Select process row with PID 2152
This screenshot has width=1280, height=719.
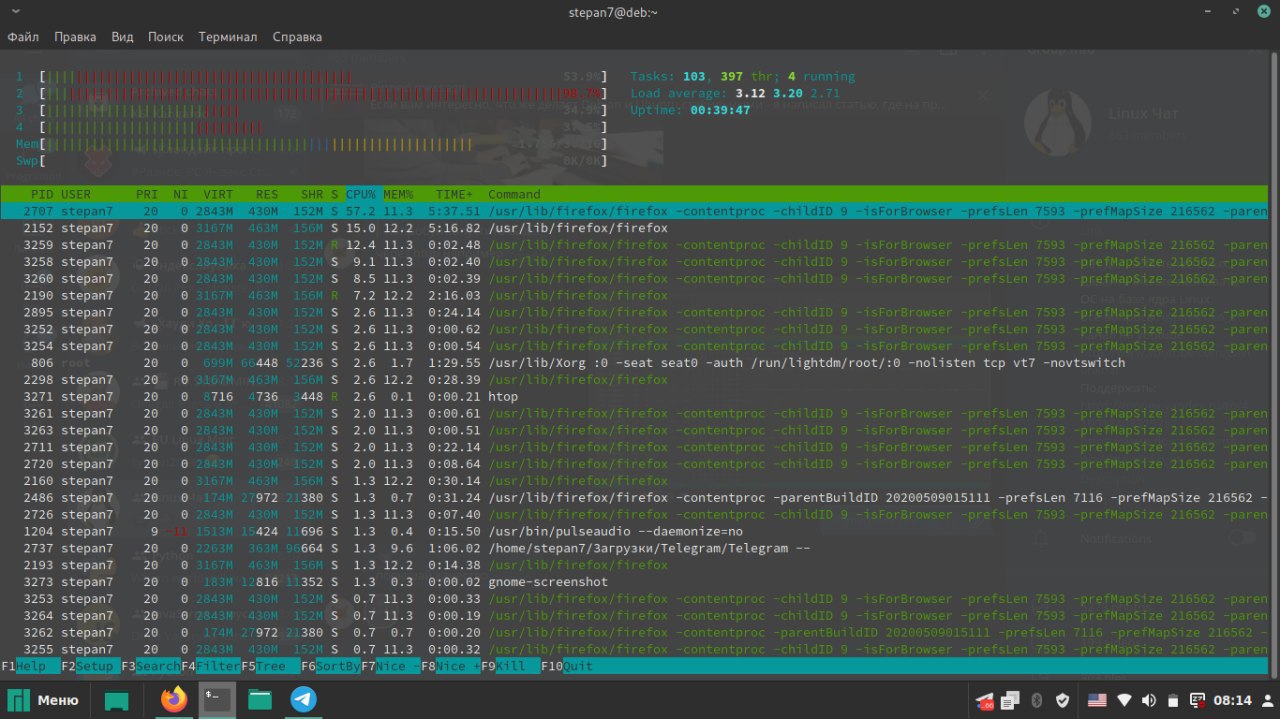point(634,228)
